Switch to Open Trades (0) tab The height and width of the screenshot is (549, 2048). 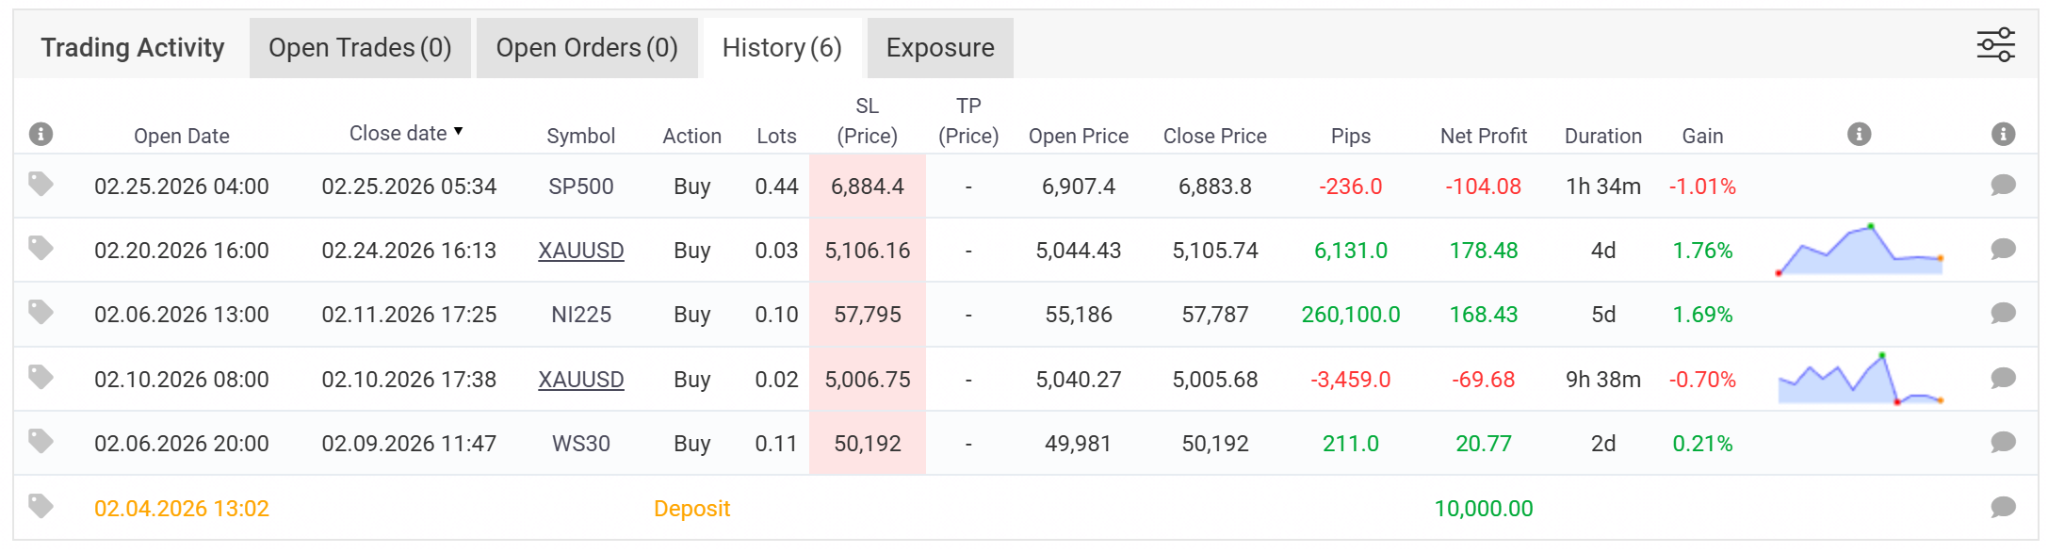tap(360, 48)
